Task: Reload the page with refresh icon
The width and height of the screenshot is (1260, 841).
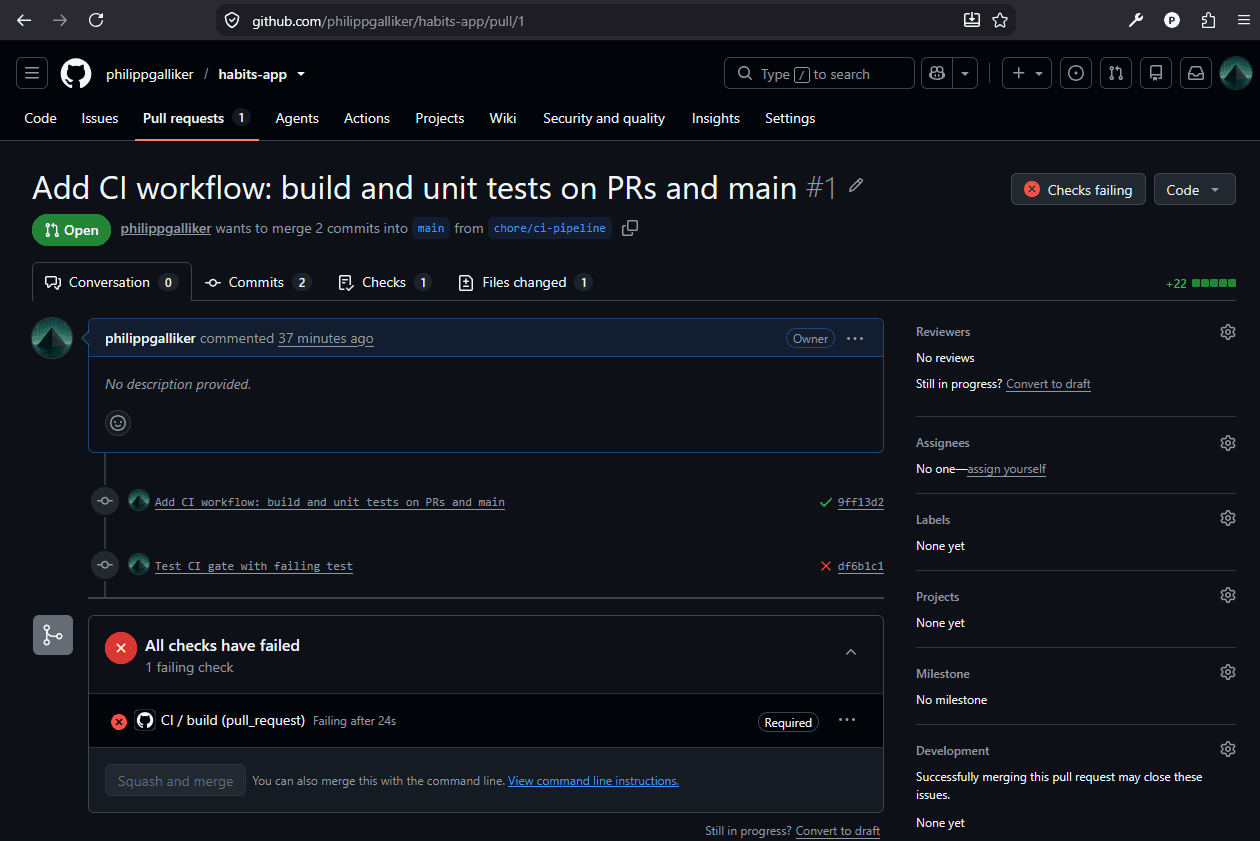Action: [96, 20]
